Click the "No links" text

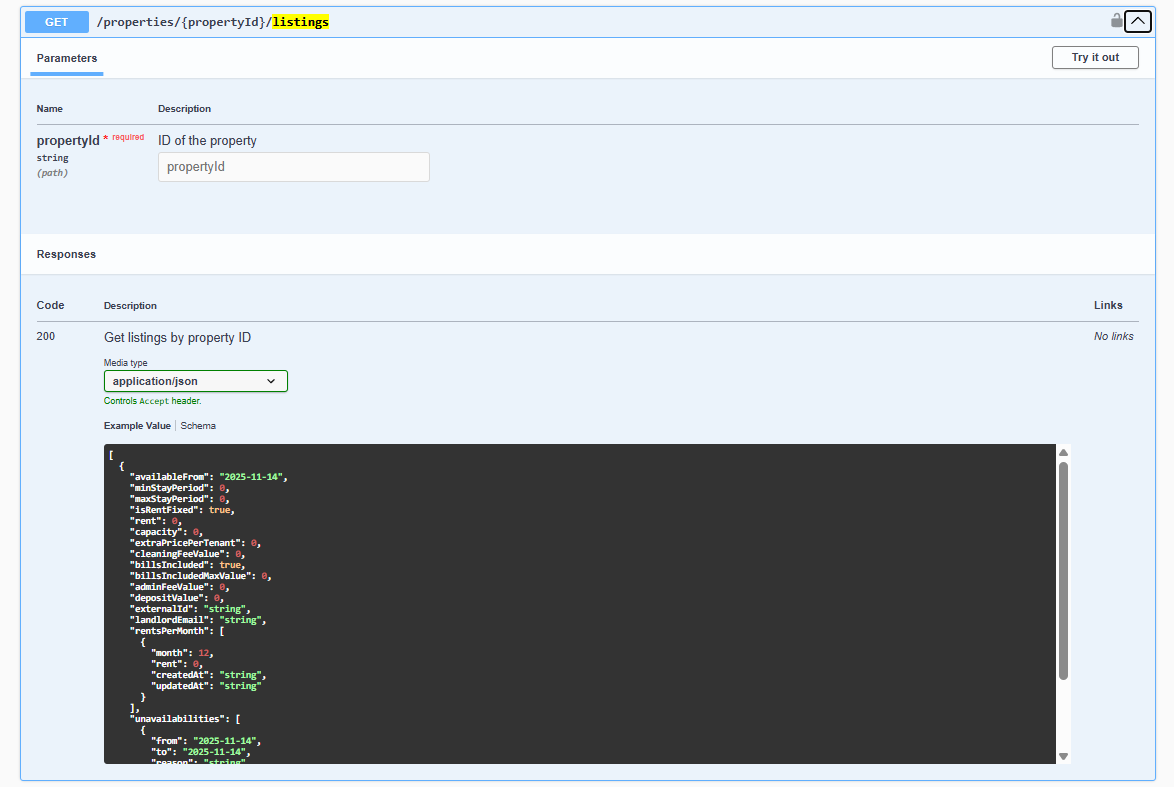click(x=1113, y=336)
